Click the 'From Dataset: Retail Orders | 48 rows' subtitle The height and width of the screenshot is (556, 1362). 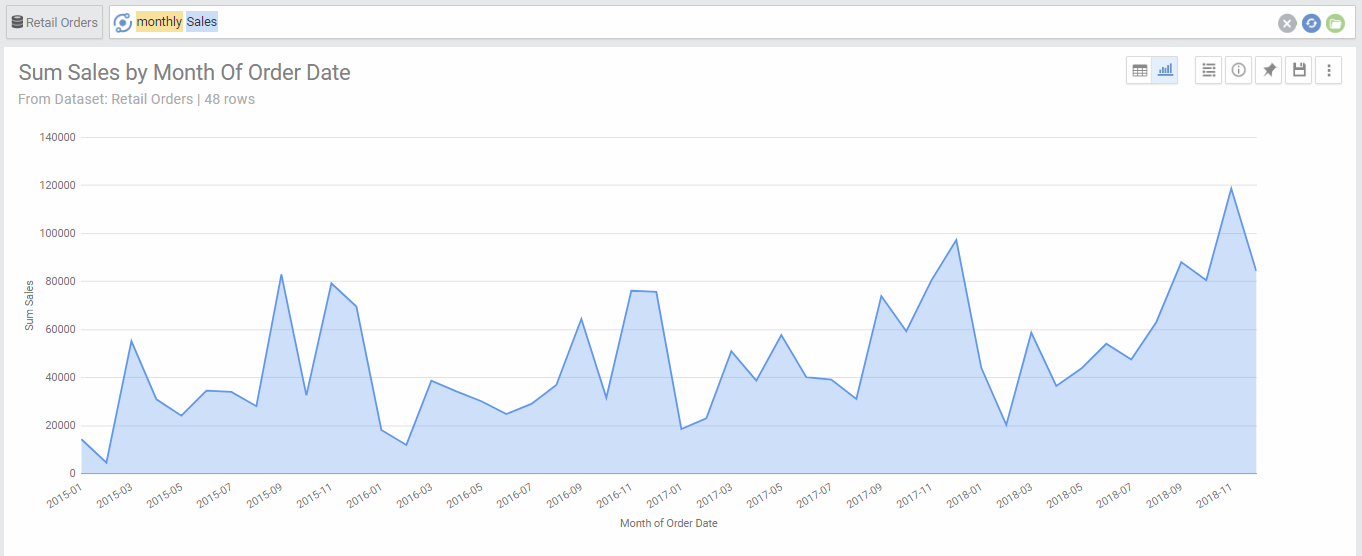pyautogui.click(x=136, y=99)
